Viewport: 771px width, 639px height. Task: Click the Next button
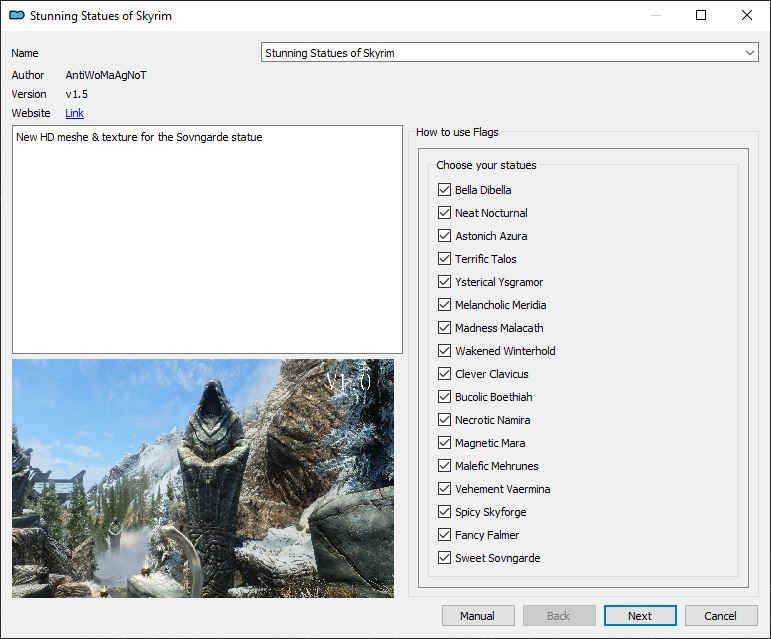(x=640, y=616)
